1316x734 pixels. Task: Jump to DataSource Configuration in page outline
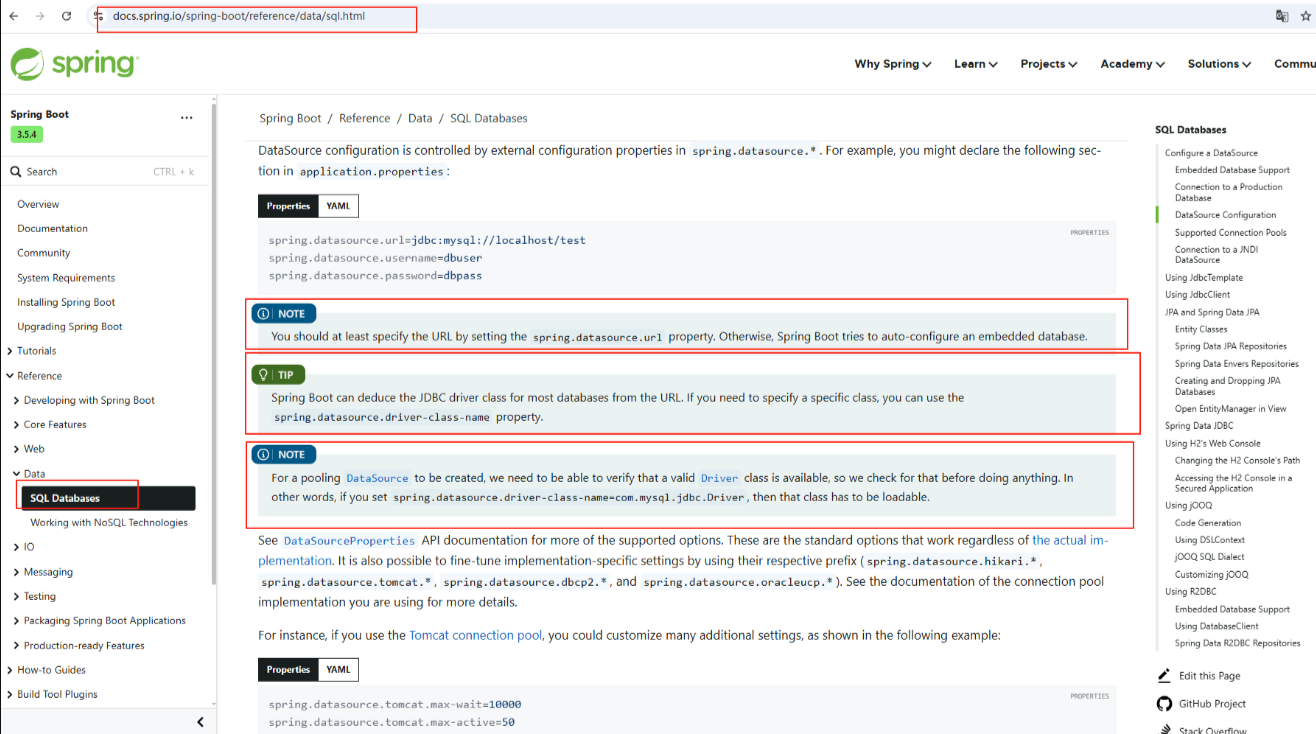pos(1225,215)
